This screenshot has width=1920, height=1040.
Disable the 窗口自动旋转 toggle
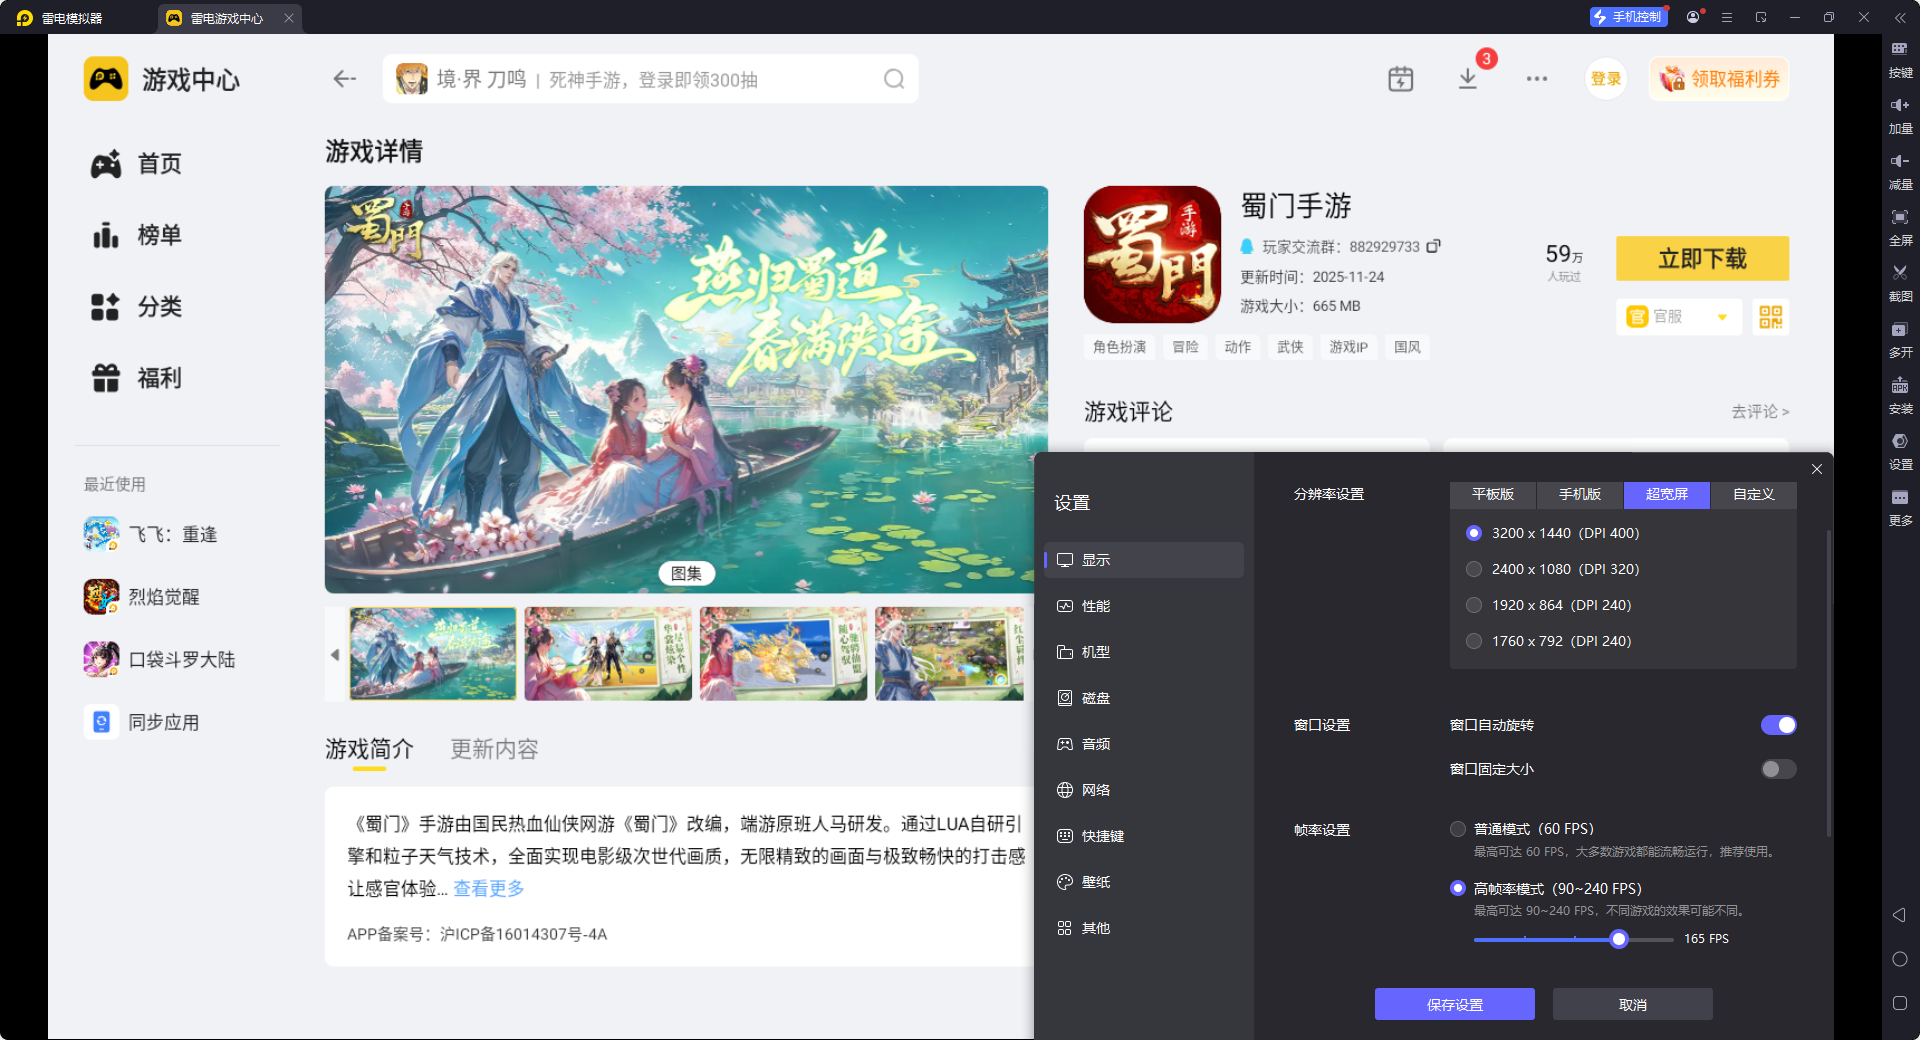(x=1779, y=725)
